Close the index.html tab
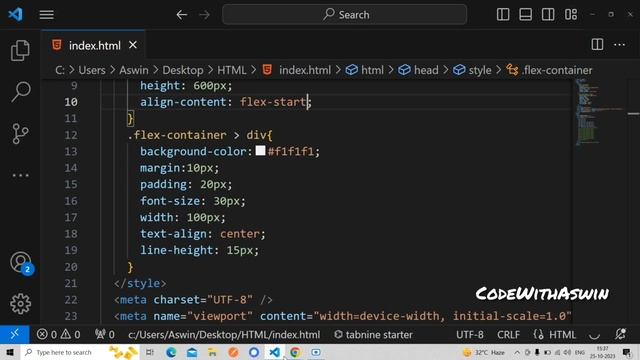 133,45
